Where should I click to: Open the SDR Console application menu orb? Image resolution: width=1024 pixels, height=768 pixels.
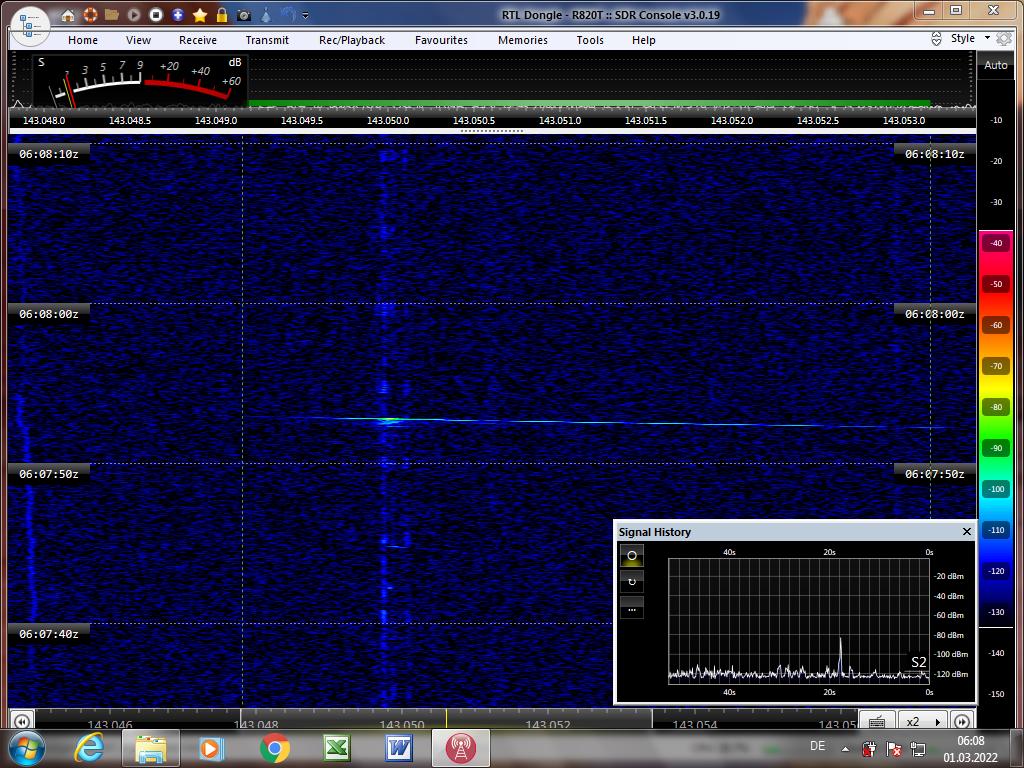30,26
